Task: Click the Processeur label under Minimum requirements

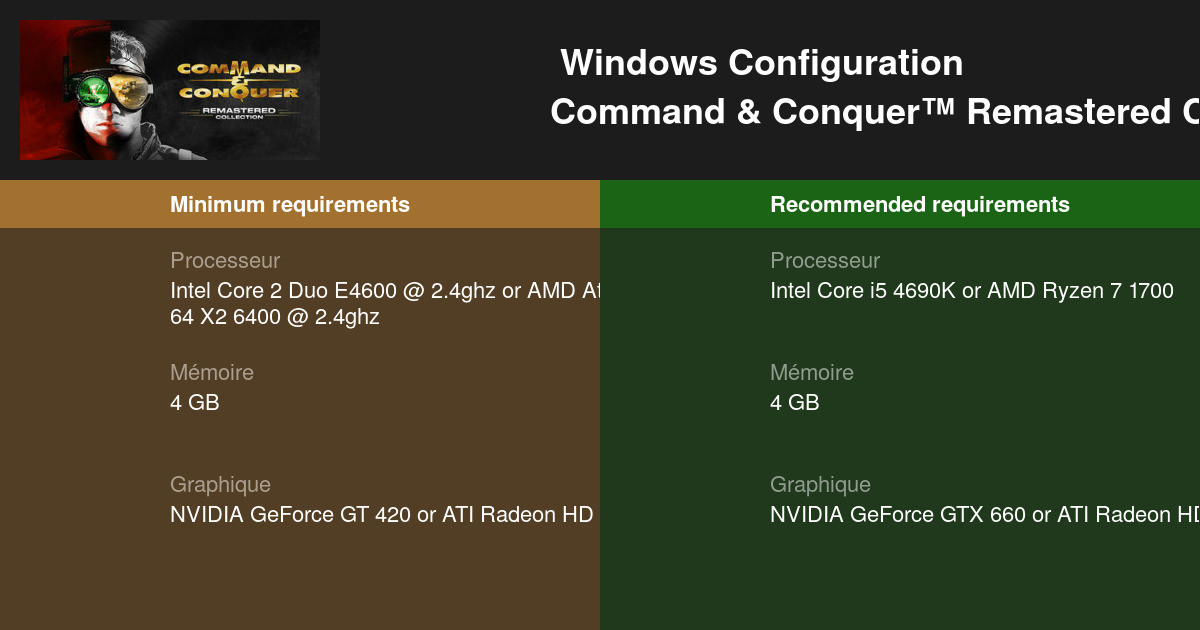Action: tap(225, 261)
